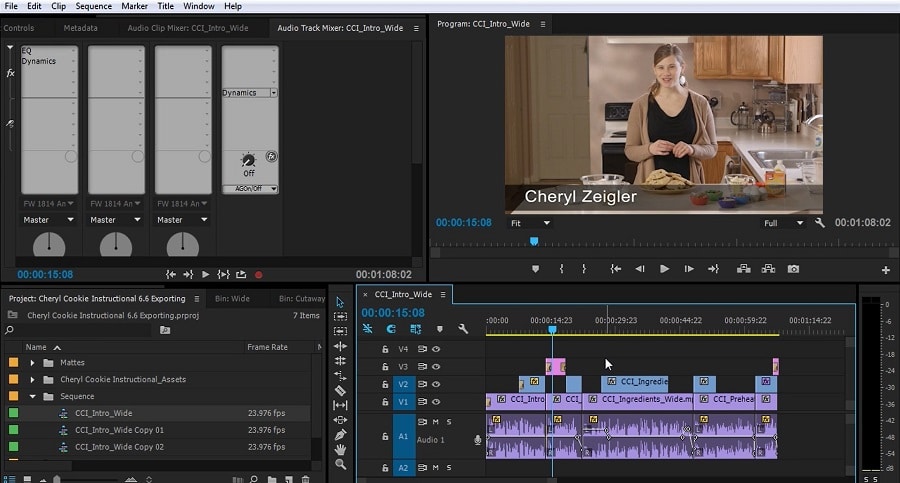Image resolution: width=900 pixels, height=483 pixels.
Task: Select CCI_Intro_Wide Copy 01 sequence
Action: point(119,430)
